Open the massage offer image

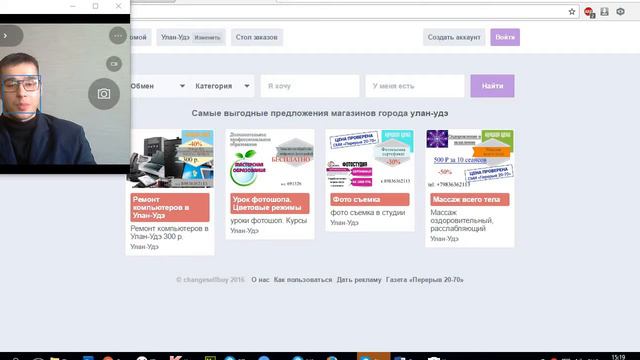coord(470,159)
